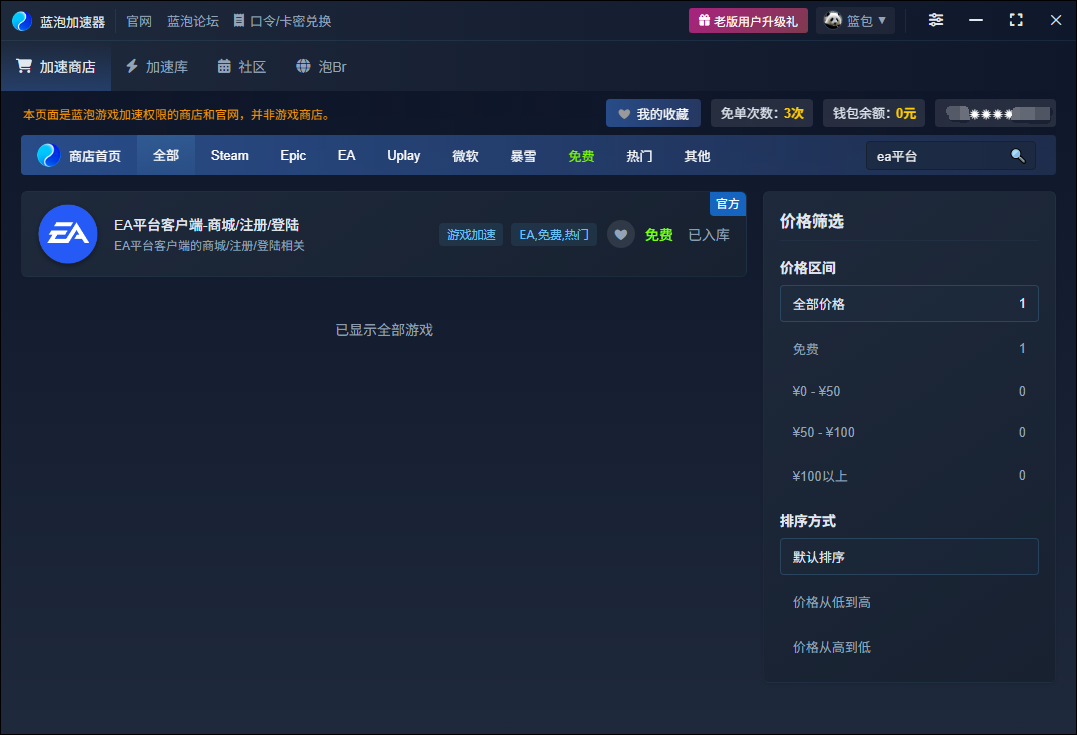Open the 官网 link
The height and width of the screenshot is (735, 1077).
tap(139, 21)
